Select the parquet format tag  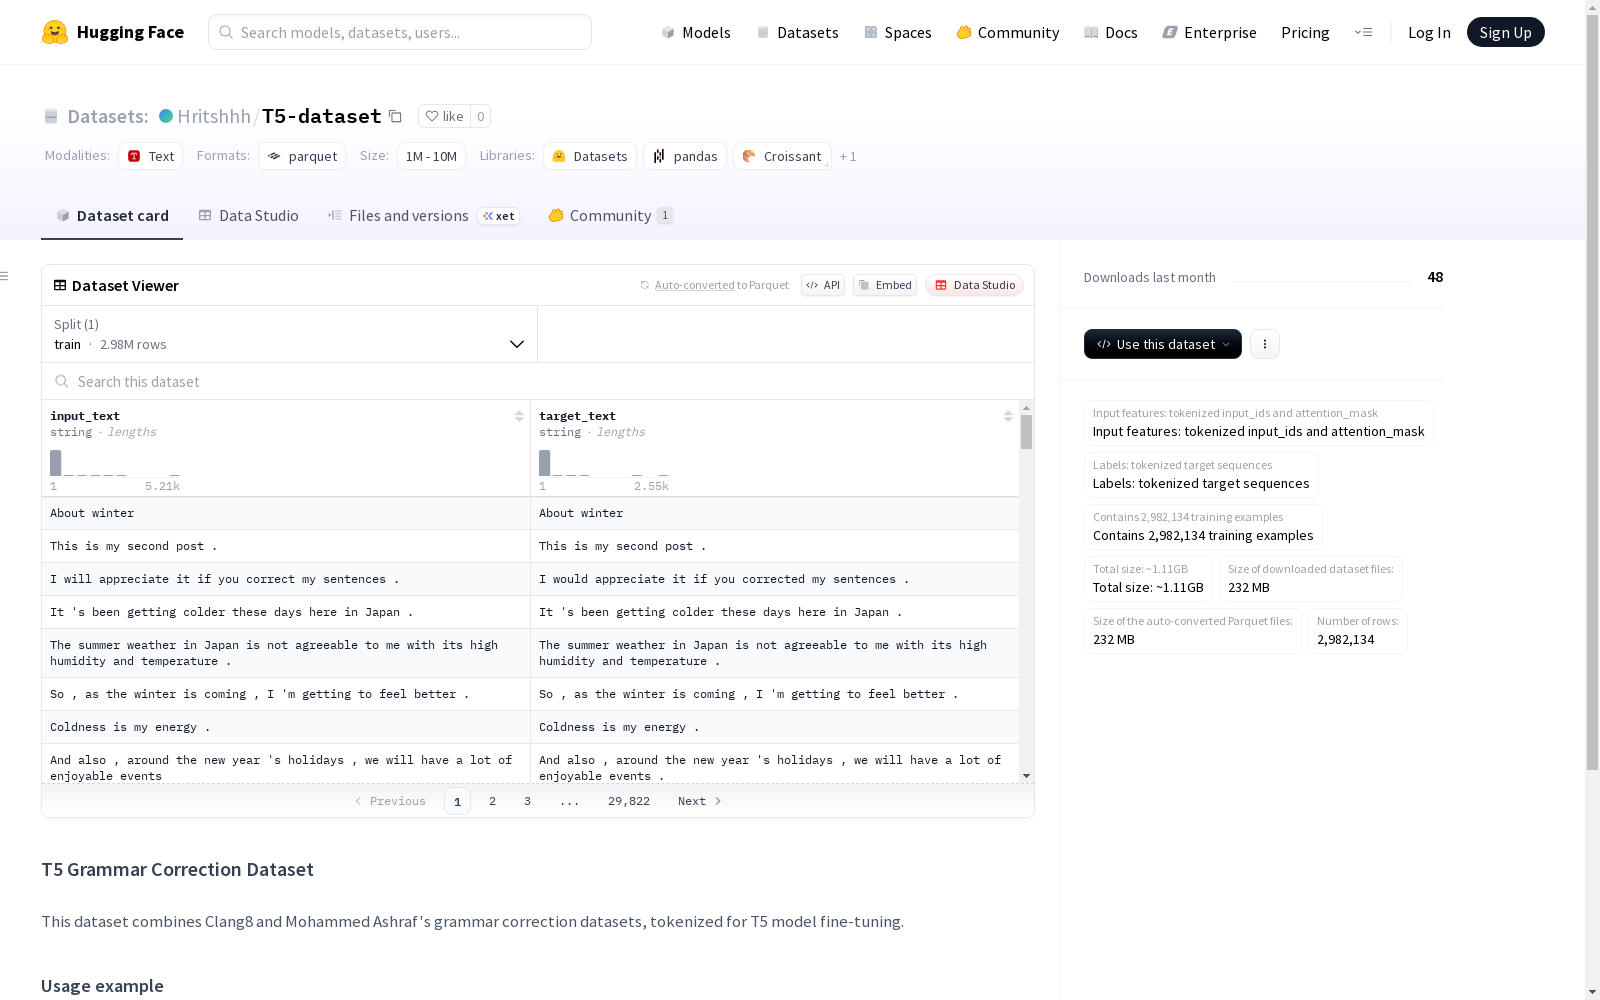pos(302,156)
